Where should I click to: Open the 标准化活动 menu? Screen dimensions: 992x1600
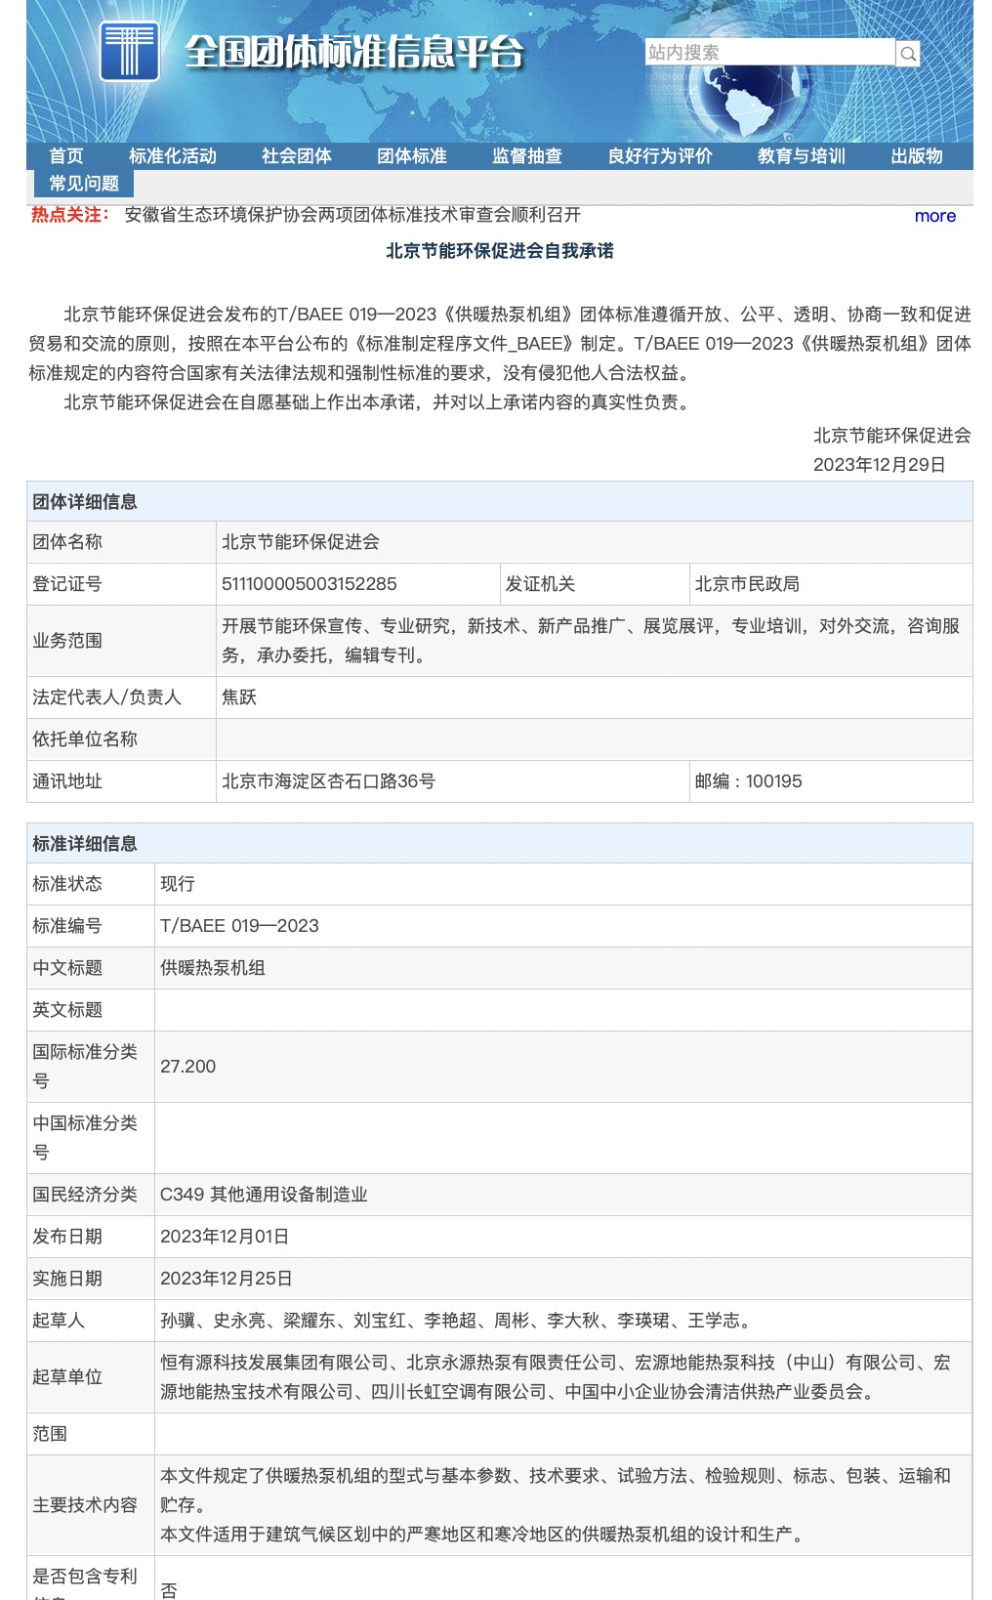[x=173, y=156]
